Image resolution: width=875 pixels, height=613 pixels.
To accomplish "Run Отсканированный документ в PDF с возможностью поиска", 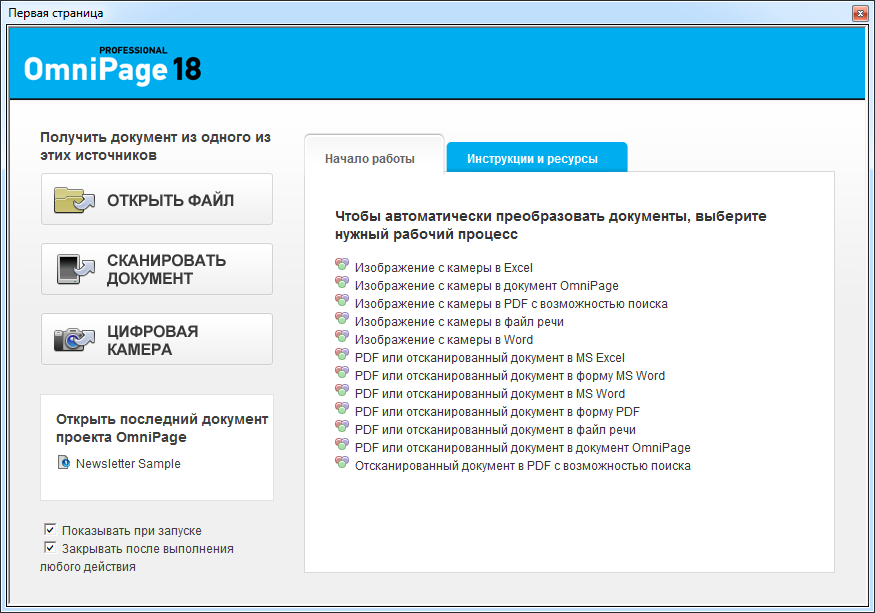I will [x=522, y=466].
